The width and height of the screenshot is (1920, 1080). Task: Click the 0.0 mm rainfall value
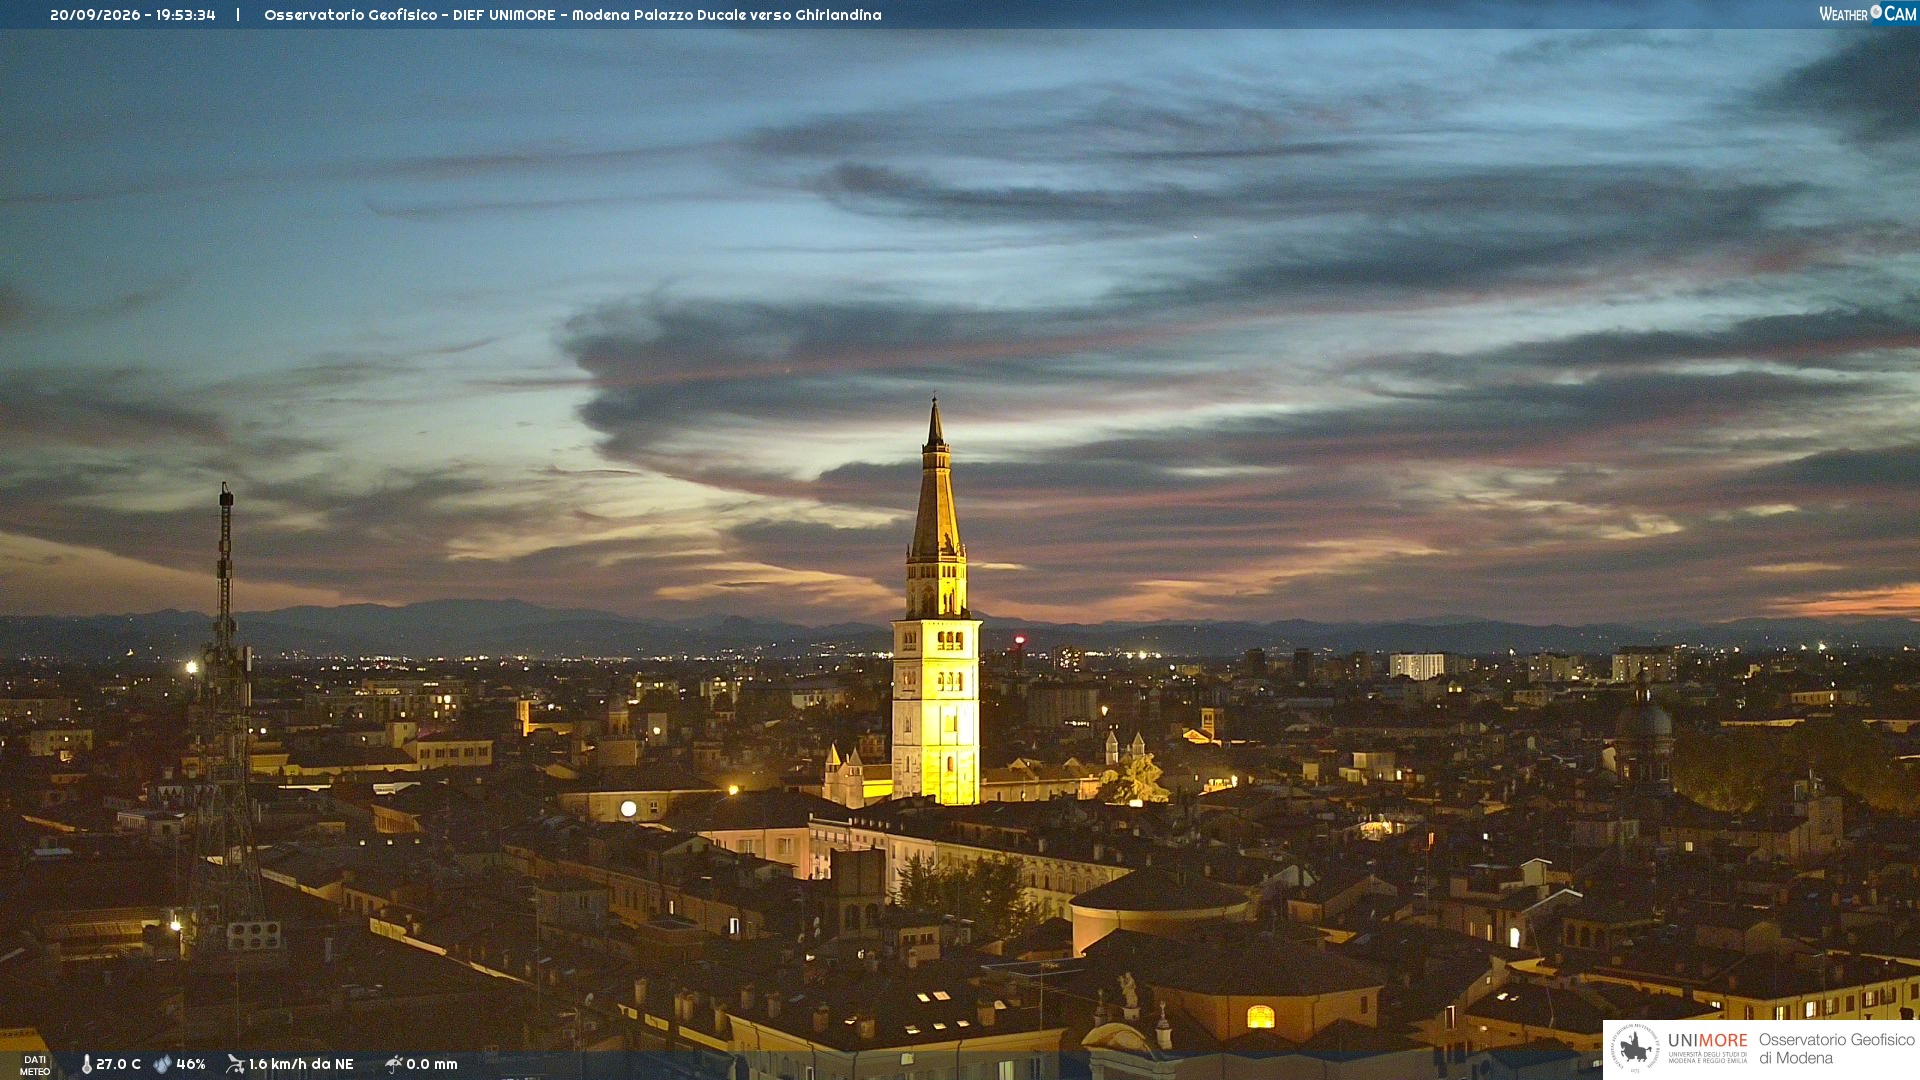pos(432,1064)
